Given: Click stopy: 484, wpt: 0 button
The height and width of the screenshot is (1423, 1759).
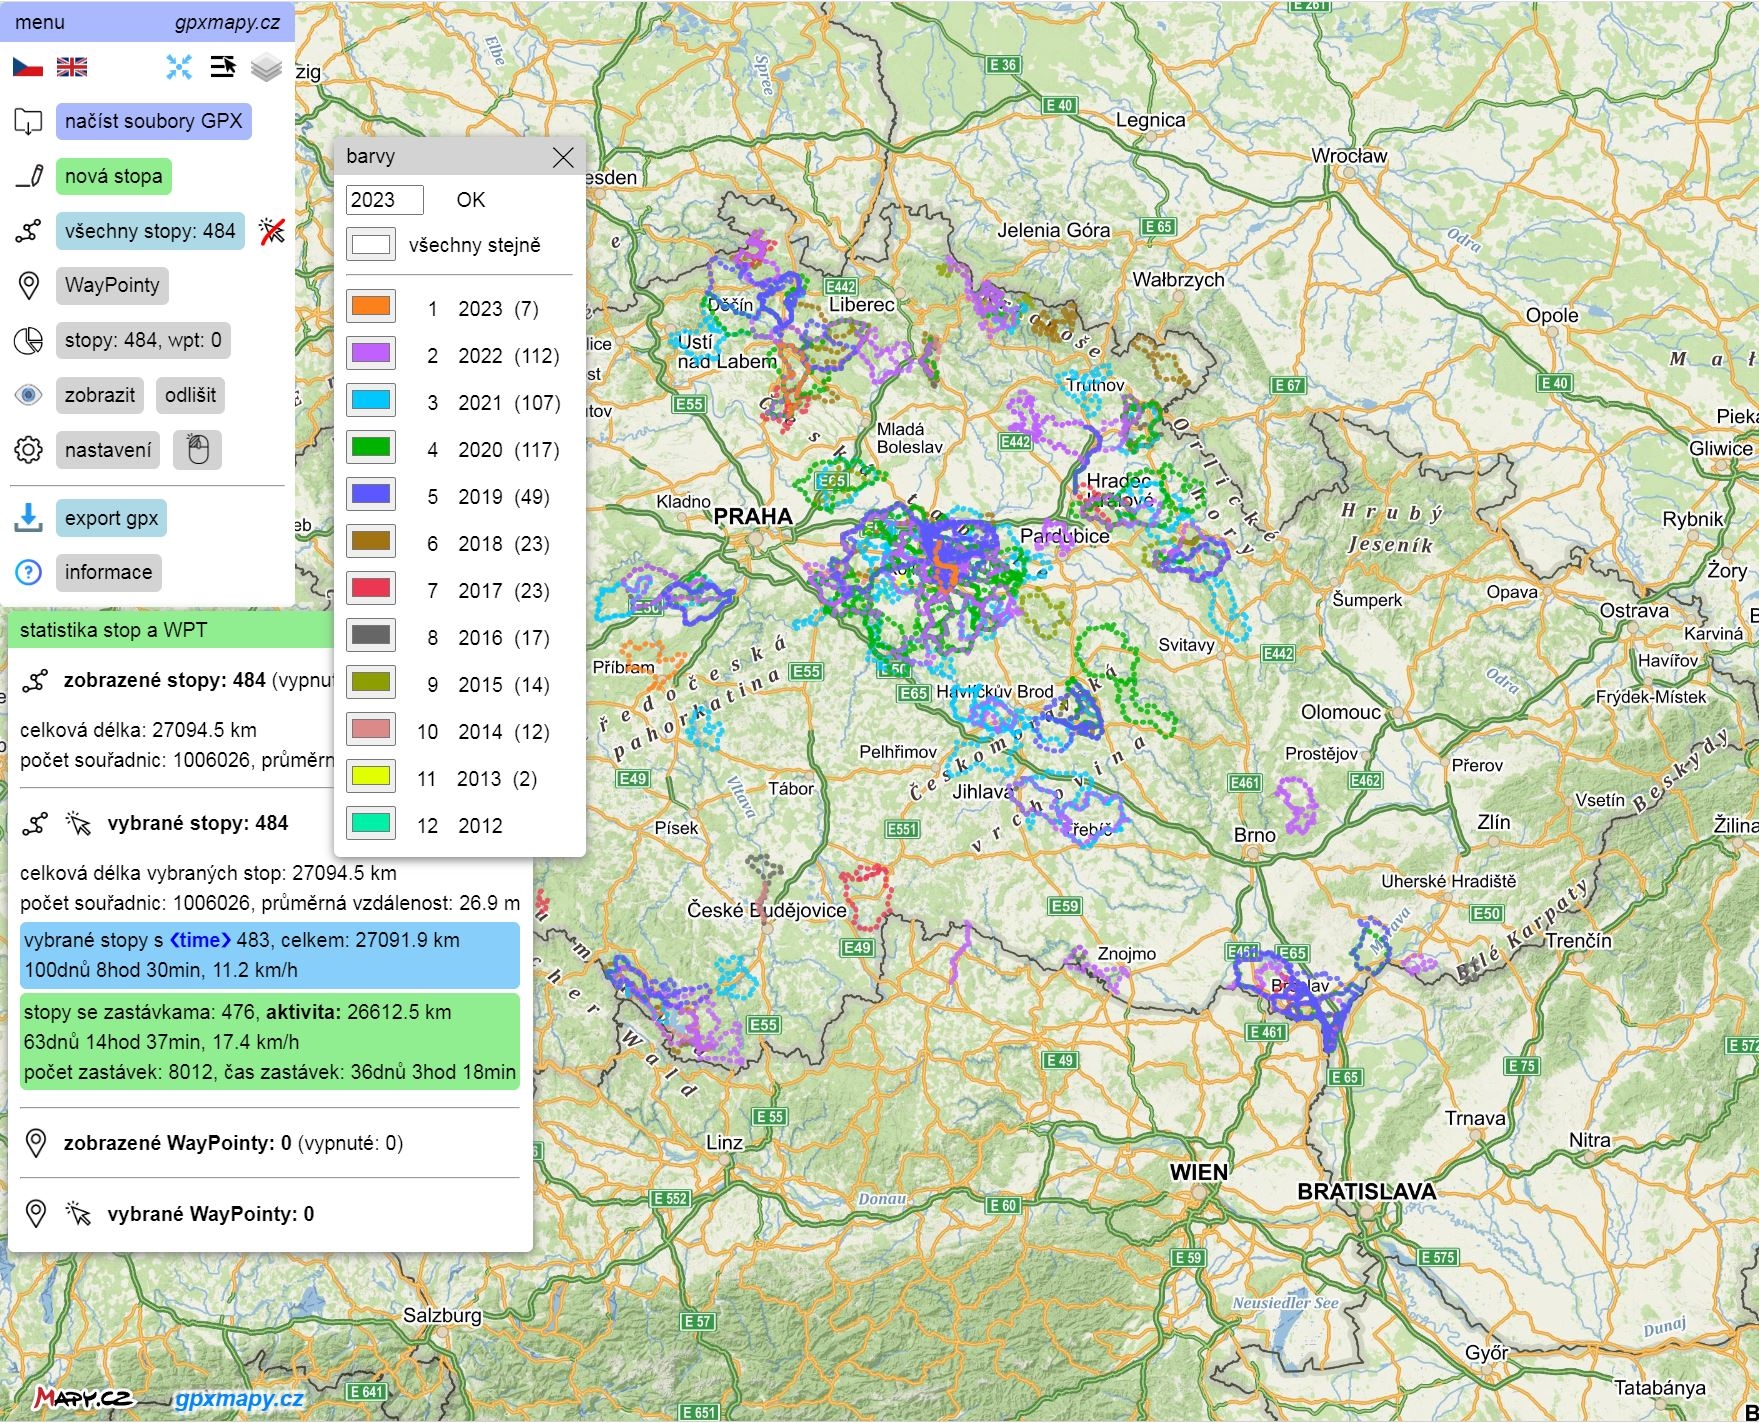Looking at the screenshot, I should [143, 341].
